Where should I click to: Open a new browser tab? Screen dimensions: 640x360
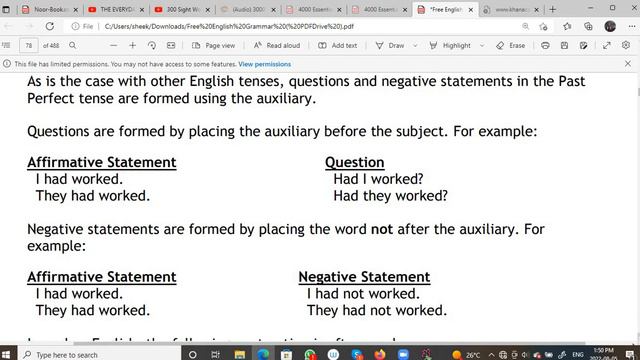pos(553,9)
